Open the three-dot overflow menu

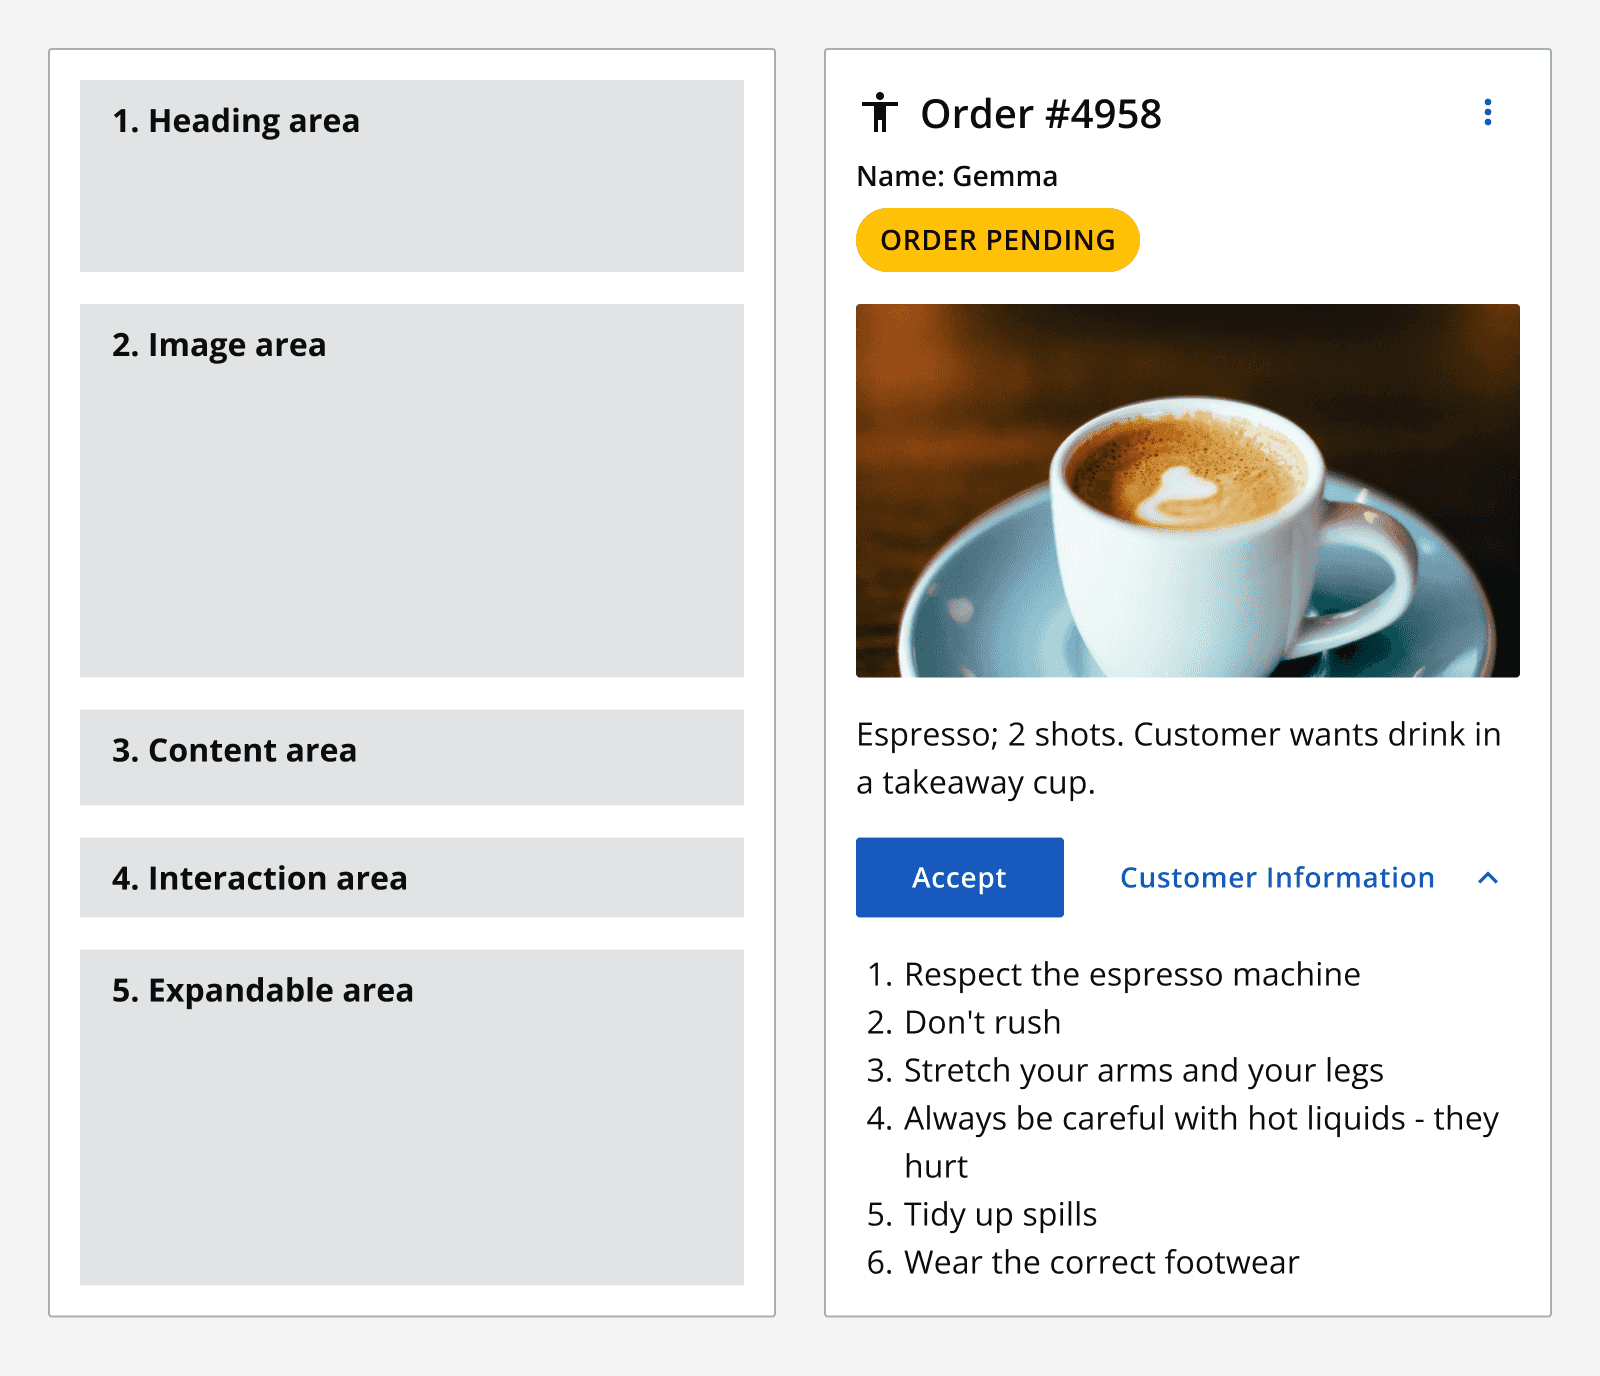(x=1488, y=112)
